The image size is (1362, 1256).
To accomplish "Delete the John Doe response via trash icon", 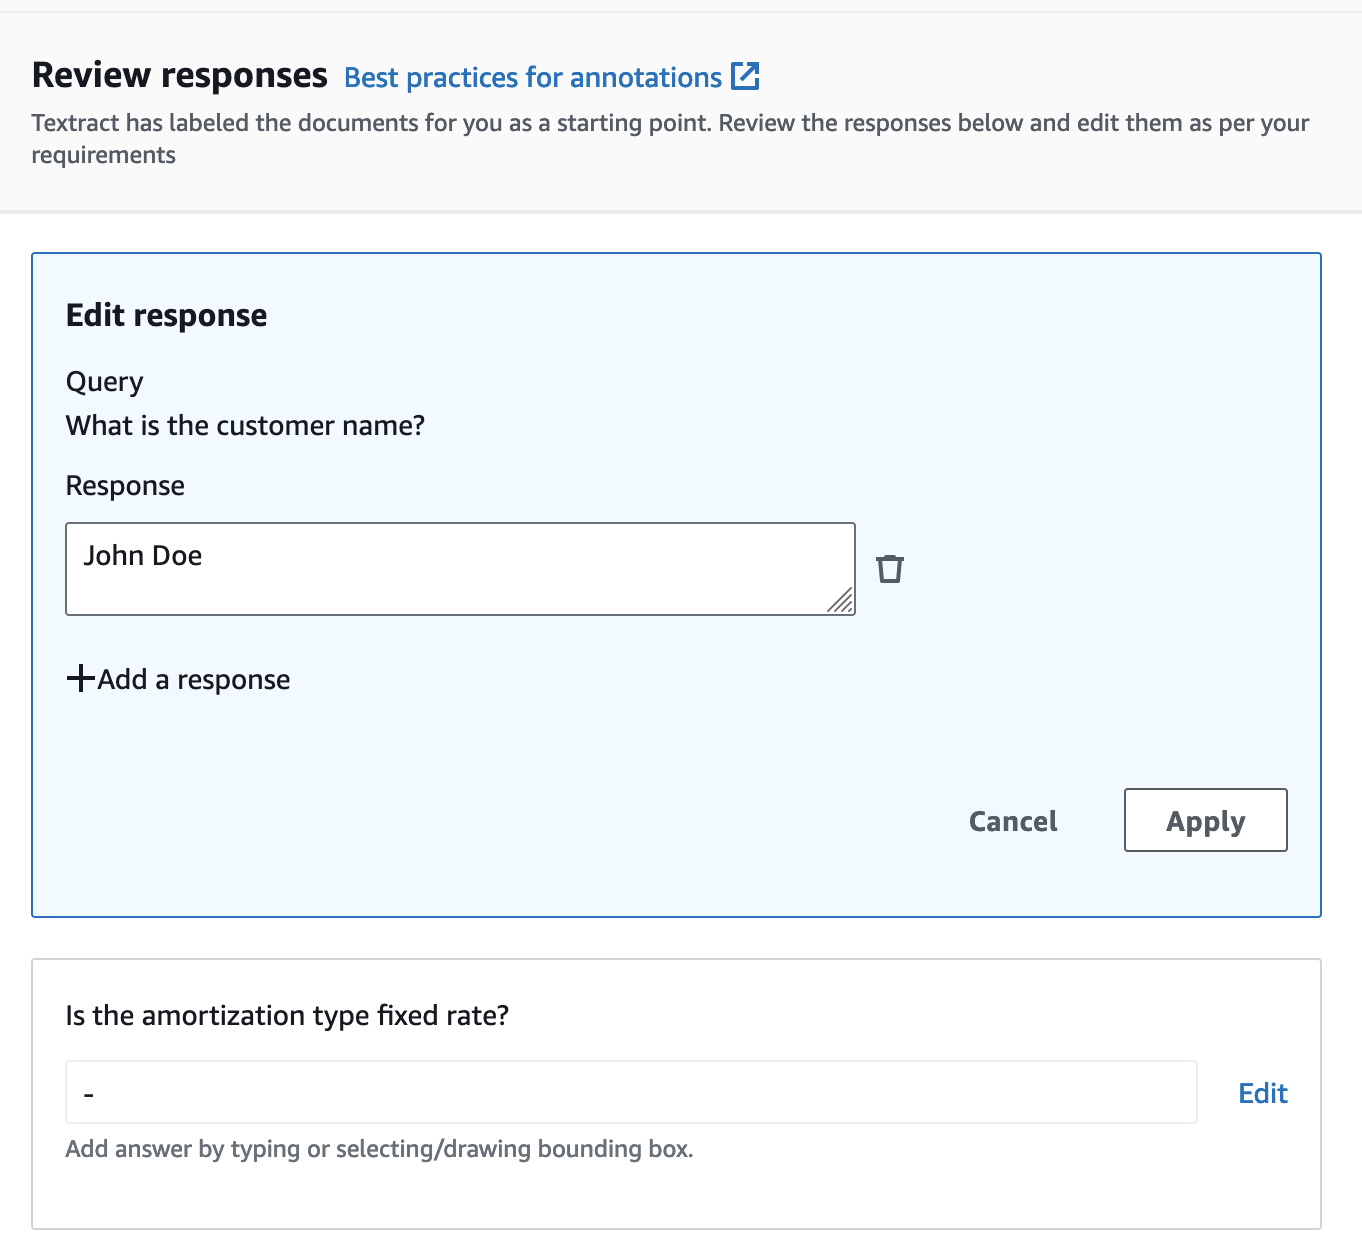I will pos(890,568).
